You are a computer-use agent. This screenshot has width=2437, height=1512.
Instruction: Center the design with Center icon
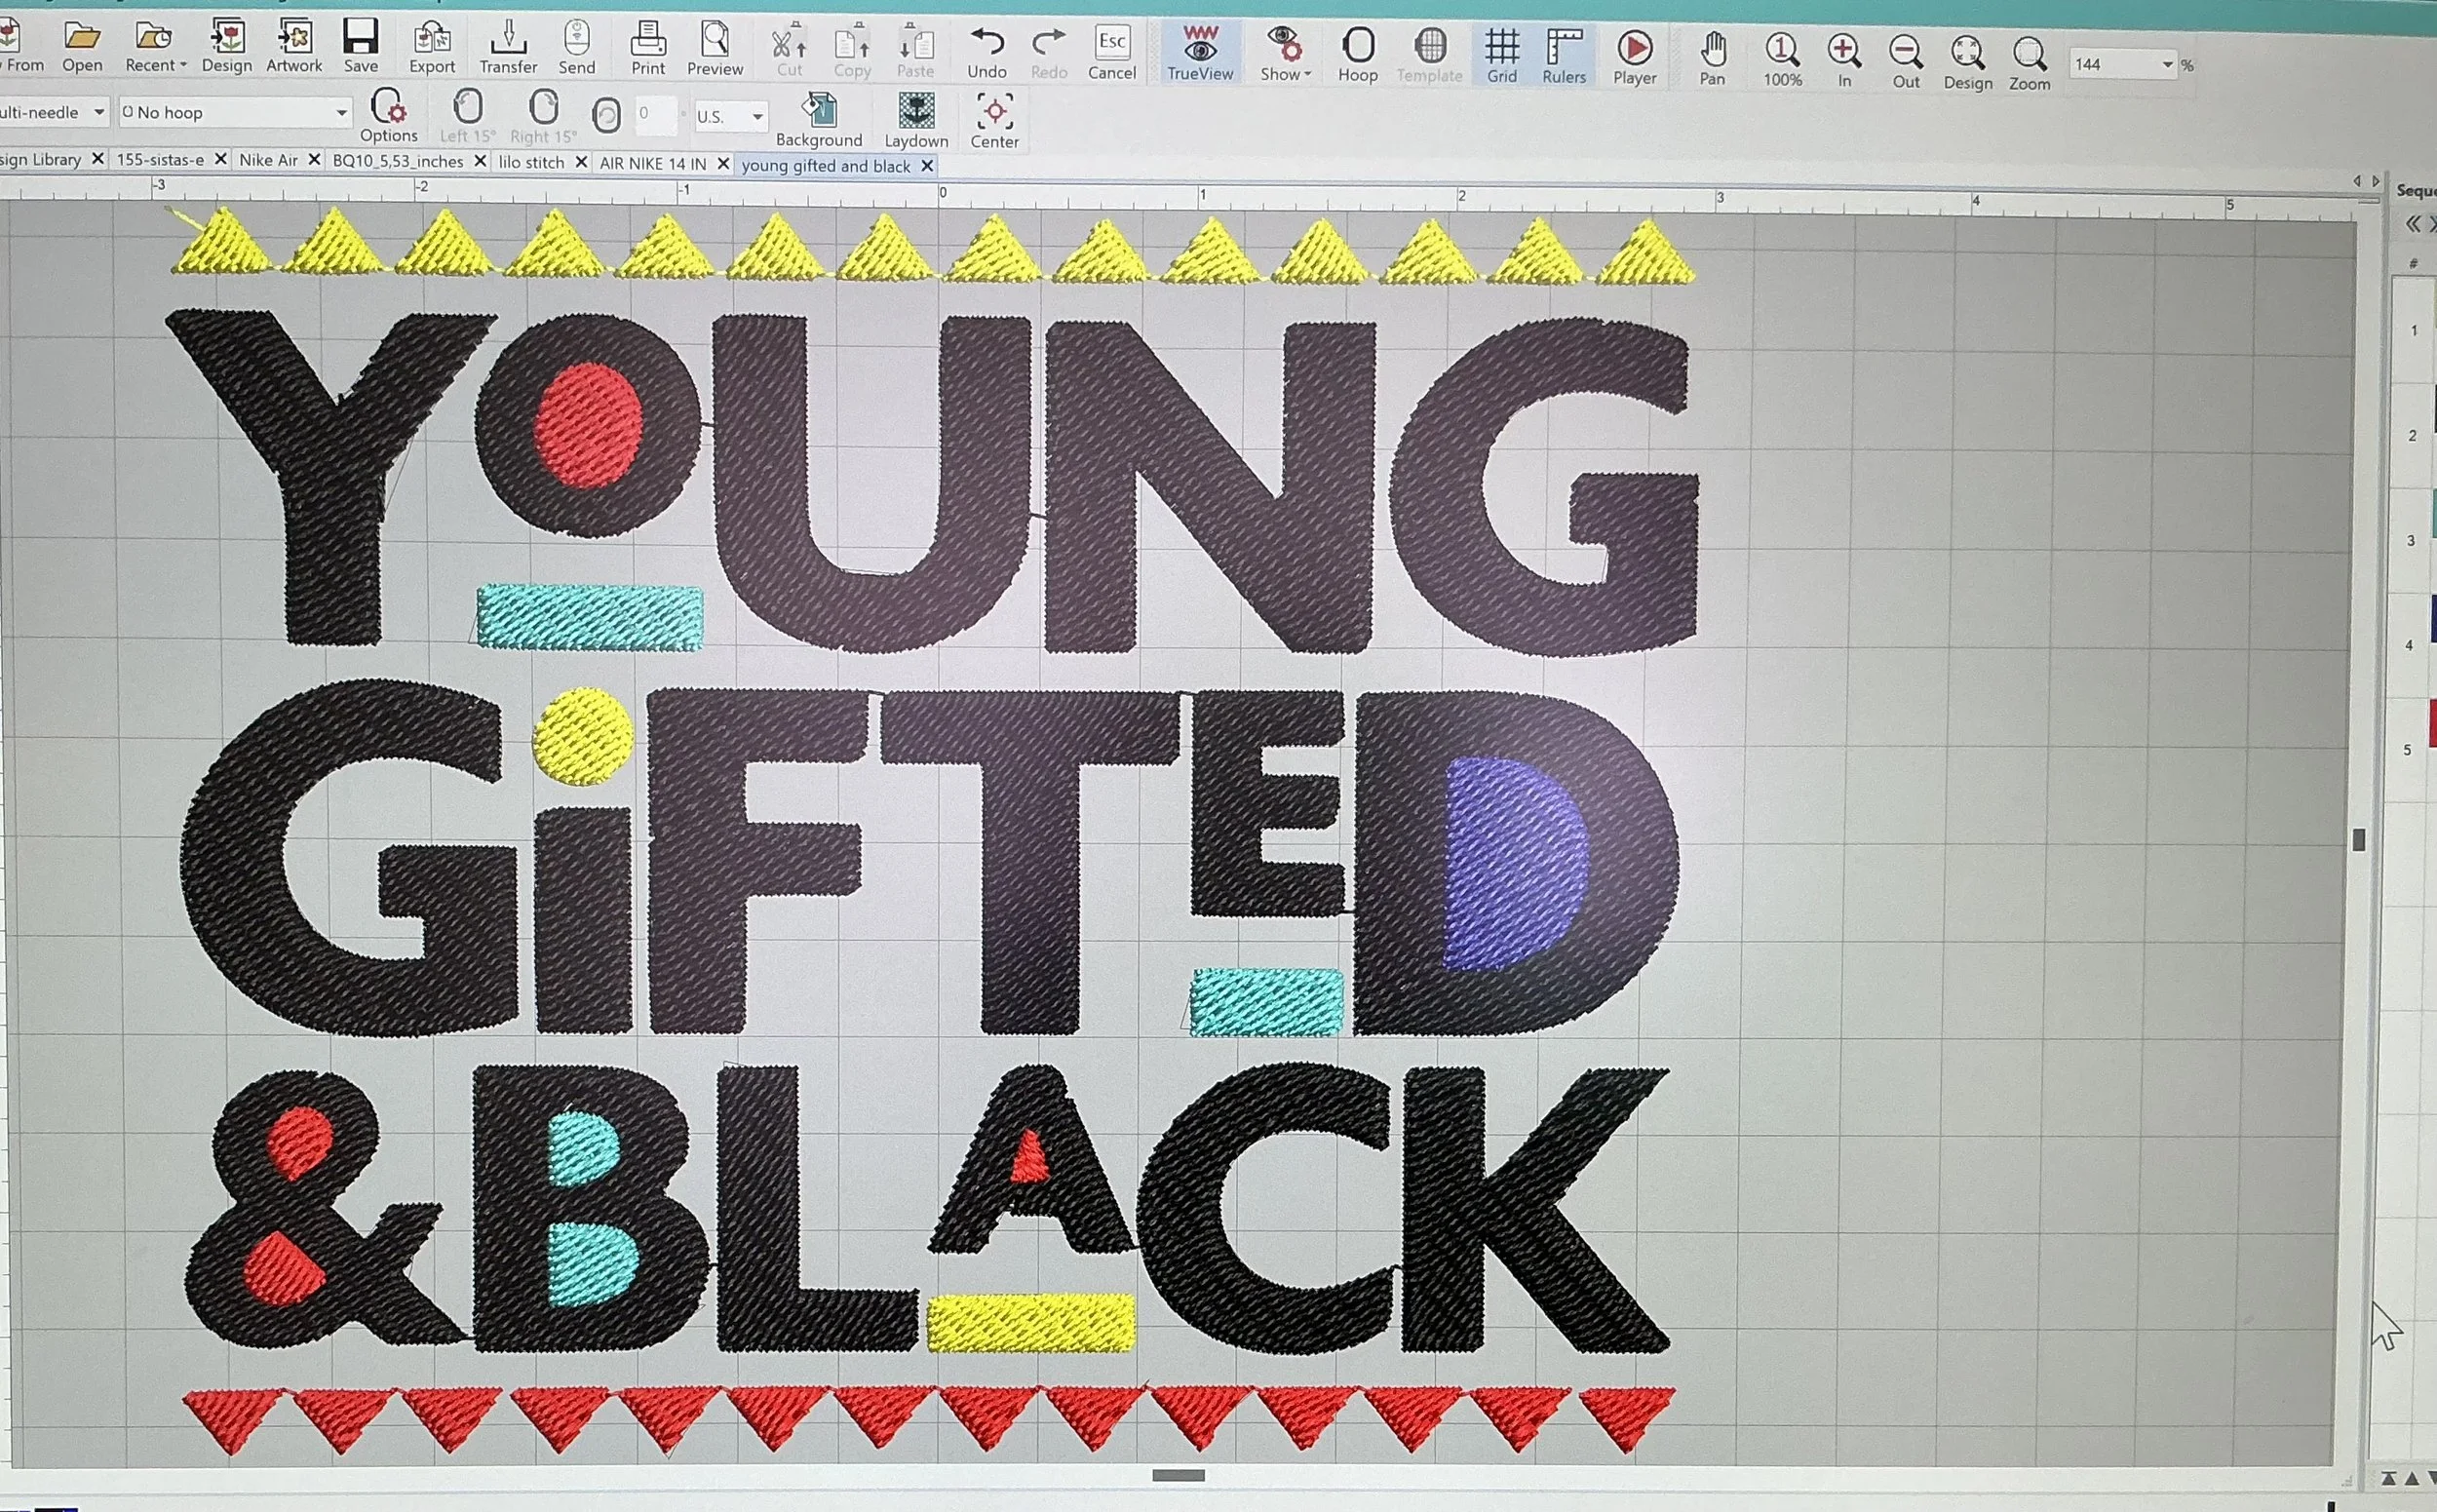pos(994,112)
